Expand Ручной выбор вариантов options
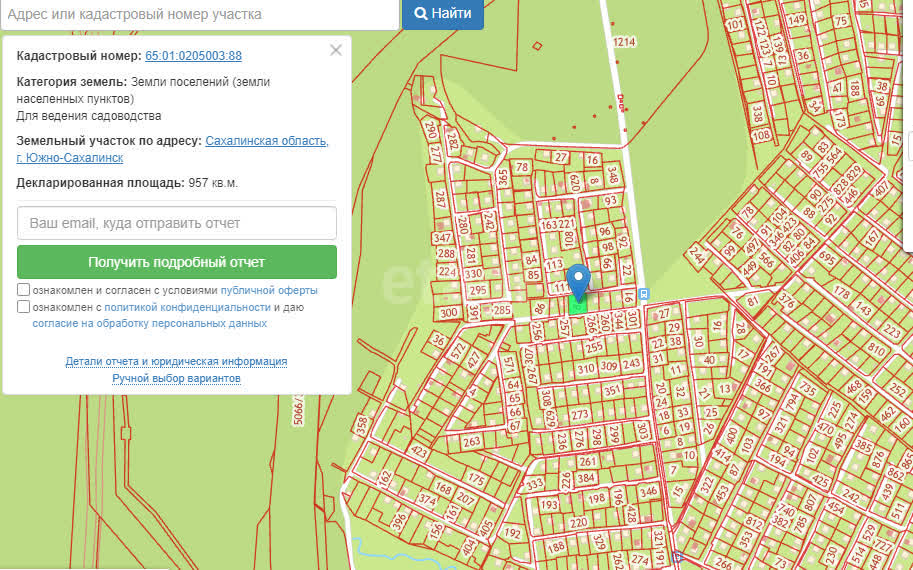This screenshot has height=570, width=913. point(177,378)
